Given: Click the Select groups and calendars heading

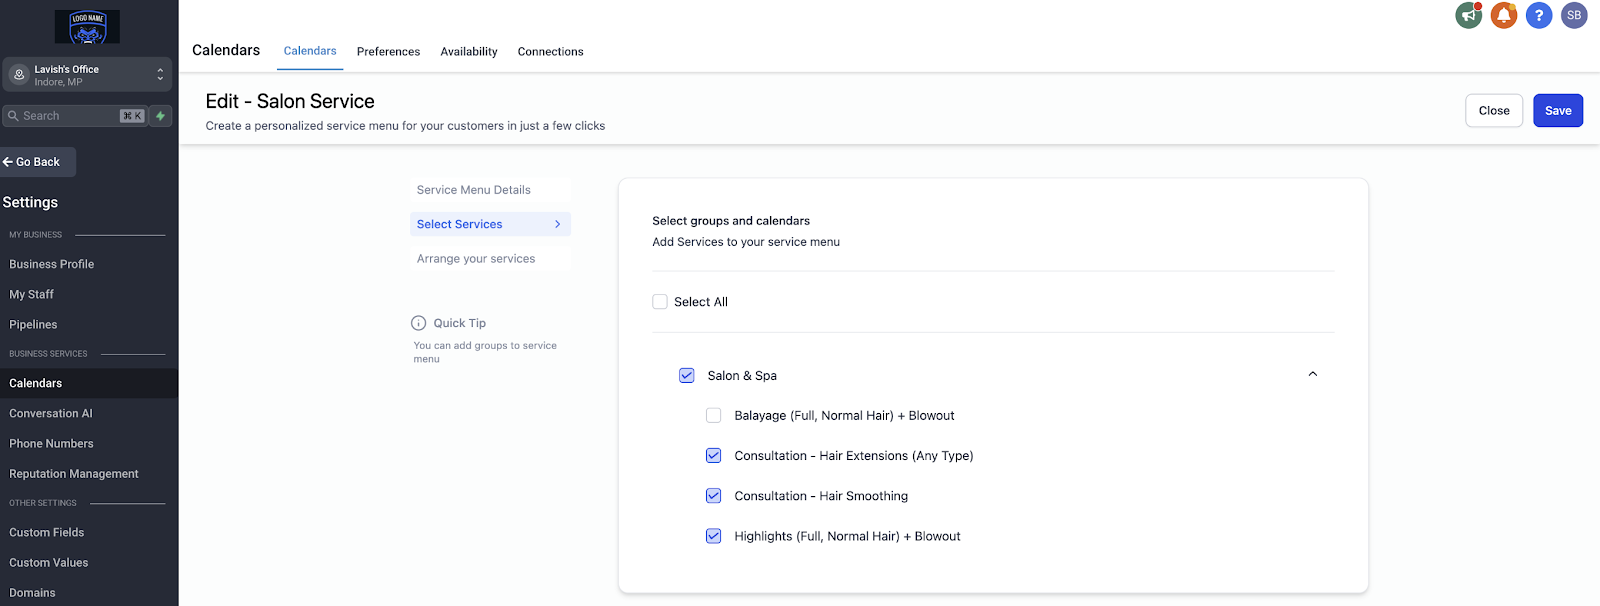Looking at the screenshot, I should pos(731,221).
